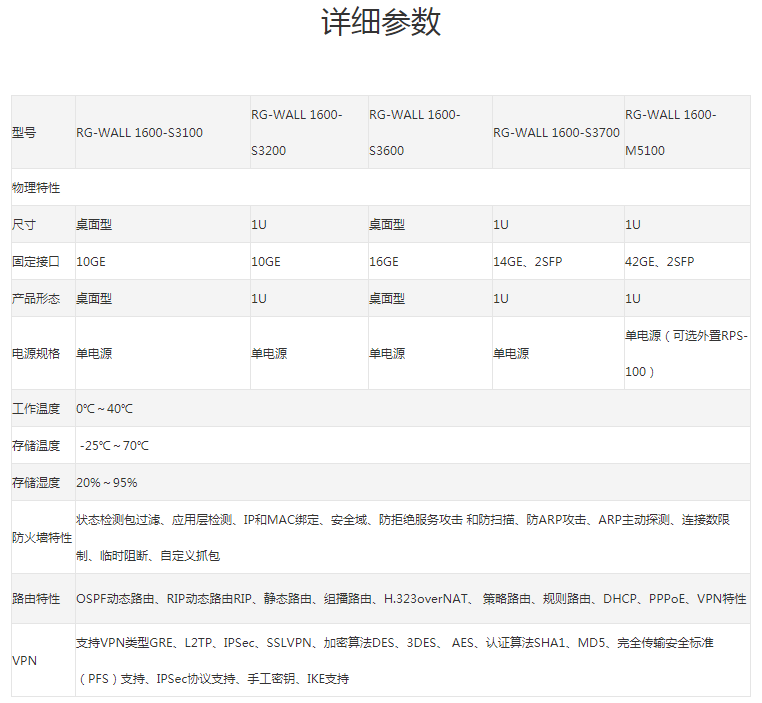The image size is (762, 703).
Task: Click the 固定接口 row label
Action: pos(36,262)
